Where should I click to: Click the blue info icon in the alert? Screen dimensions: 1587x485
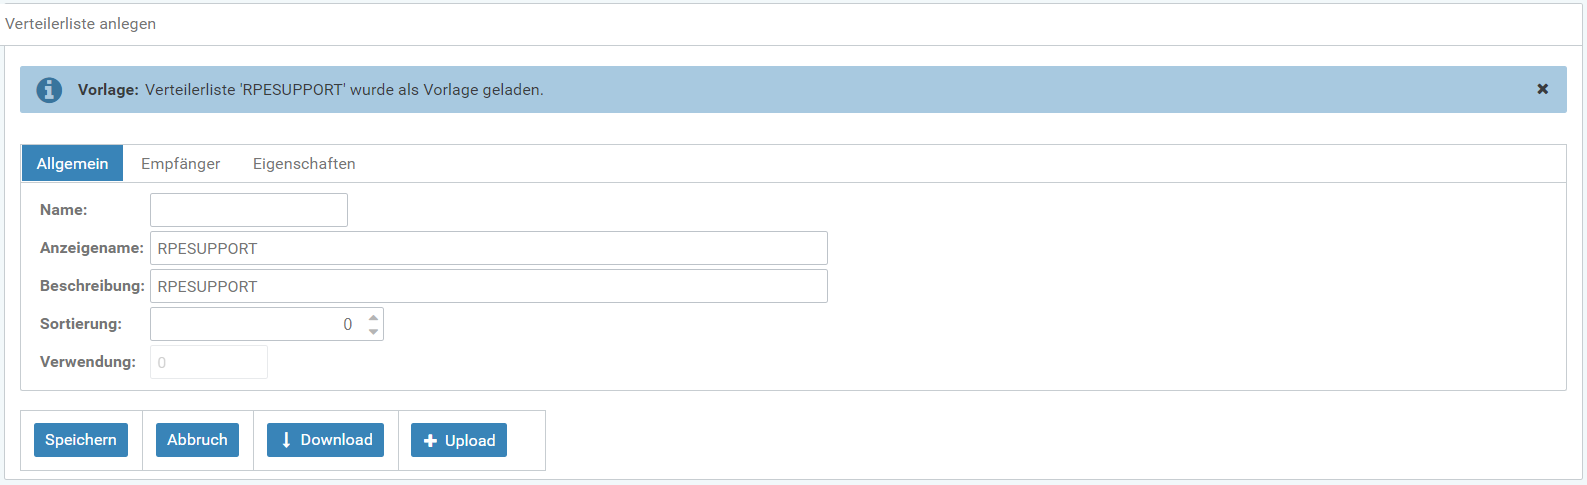pyautogui.click(x=49, y=90)
